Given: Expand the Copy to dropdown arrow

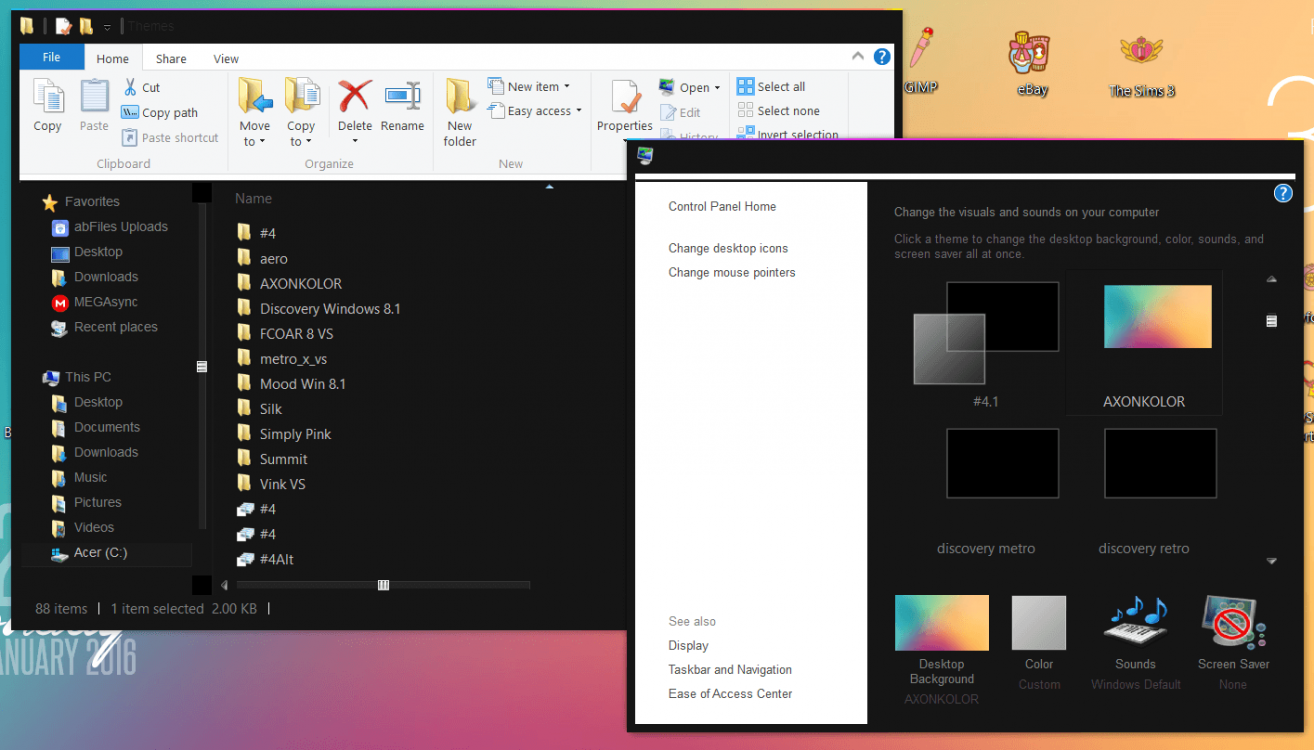Looking at the screenshot, I should pos(309,142).
